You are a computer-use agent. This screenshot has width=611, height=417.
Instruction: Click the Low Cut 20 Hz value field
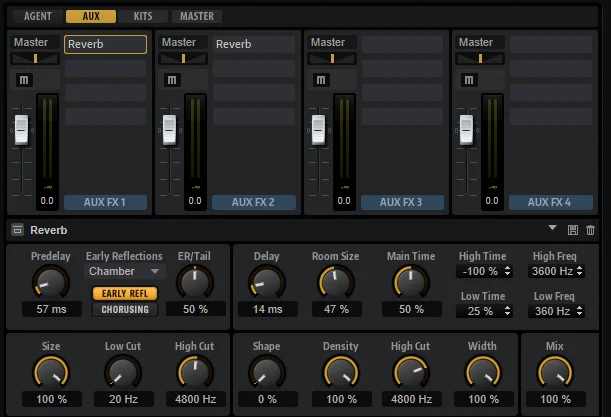click(124, 399)
